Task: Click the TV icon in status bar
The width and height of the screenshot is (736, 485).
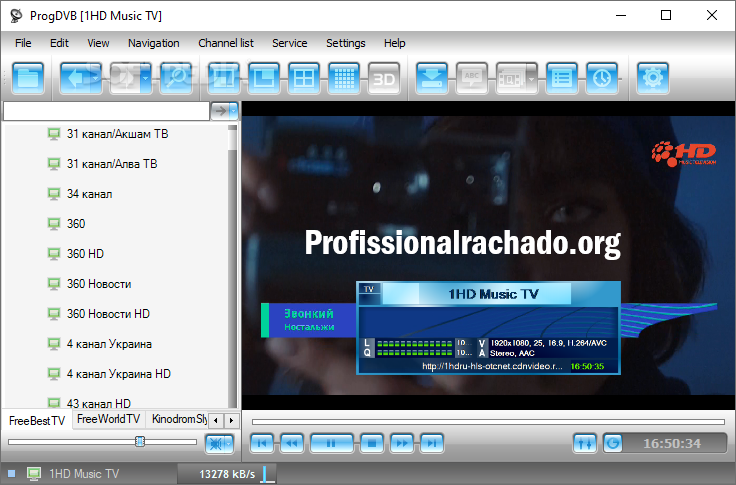Action: coord(34,473)
